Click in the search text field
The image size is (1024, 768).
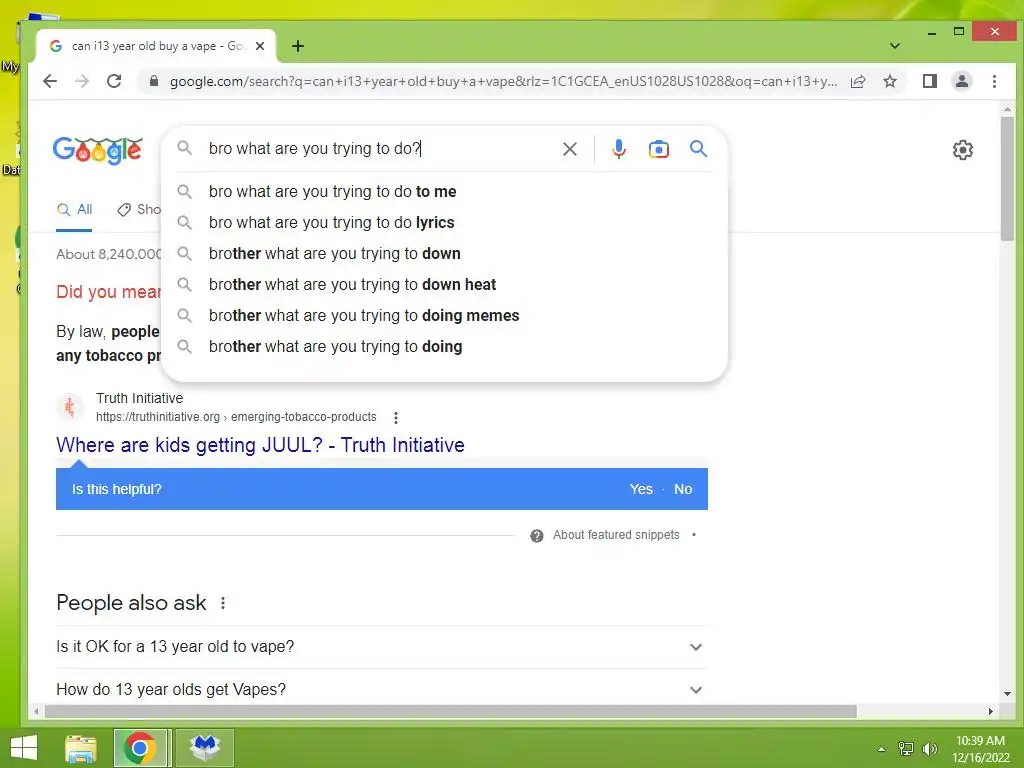coord(379,149)
